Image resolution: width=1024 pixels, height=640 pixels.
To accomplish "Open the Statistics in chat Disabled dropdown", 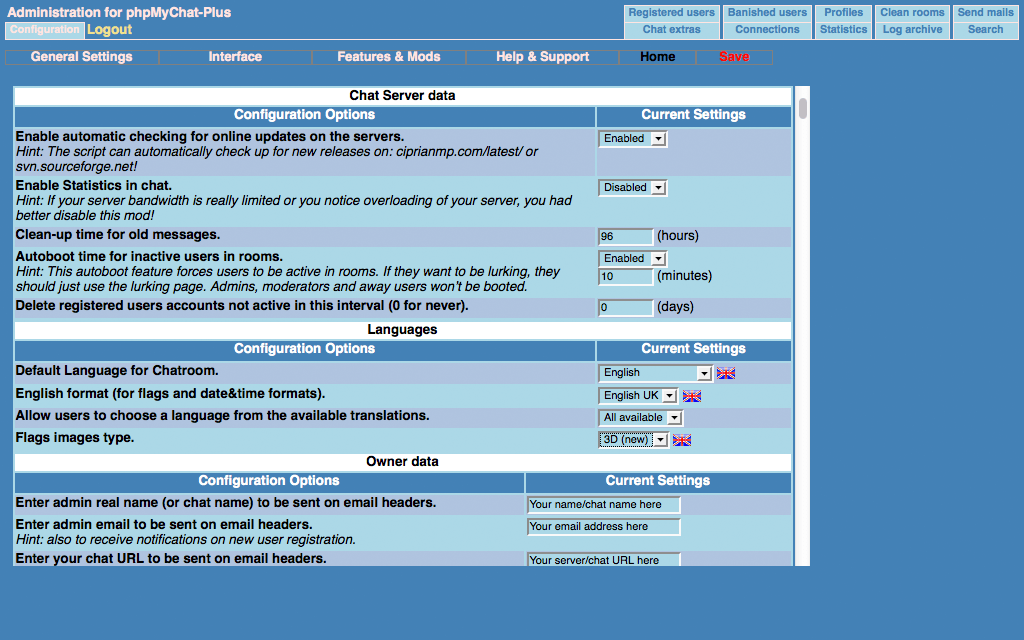I will [632, 188].
